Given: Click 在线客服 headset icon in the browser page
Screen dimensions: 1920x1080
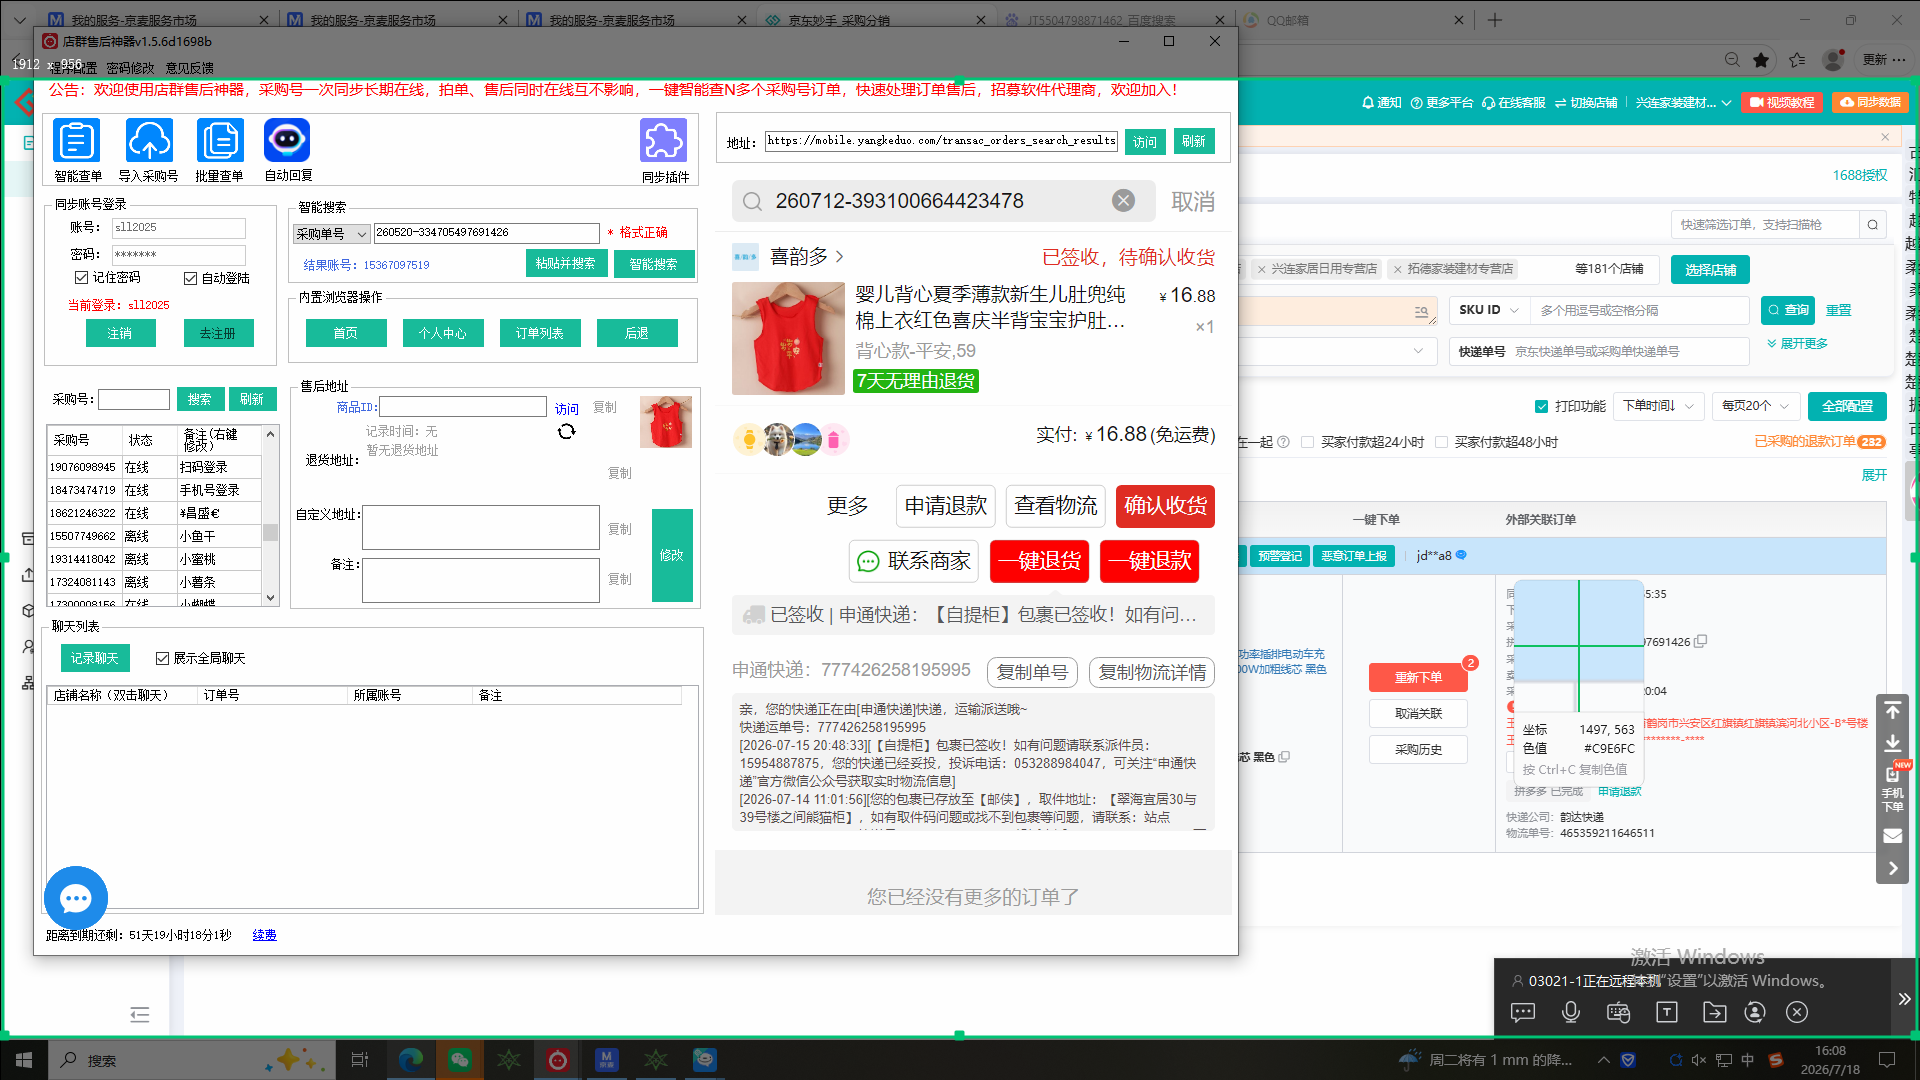Looking at the screenshot, I should pos(1514,103).
